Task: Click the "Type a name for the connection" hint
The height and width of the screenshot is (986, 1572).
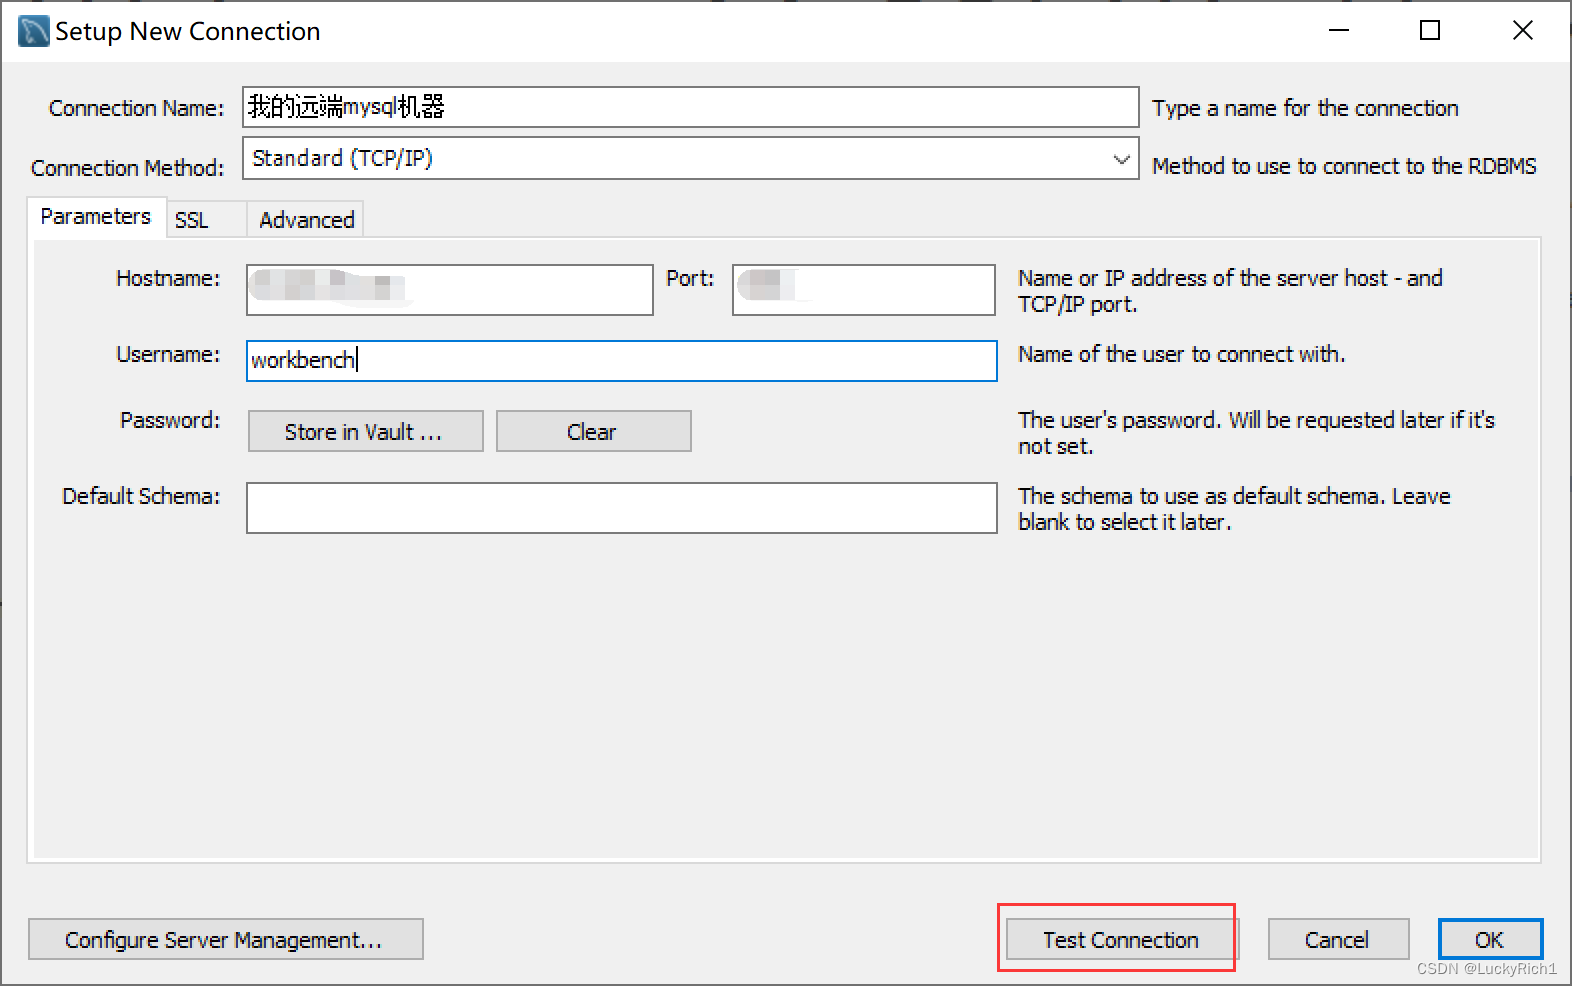Action: coord(1305,109)
